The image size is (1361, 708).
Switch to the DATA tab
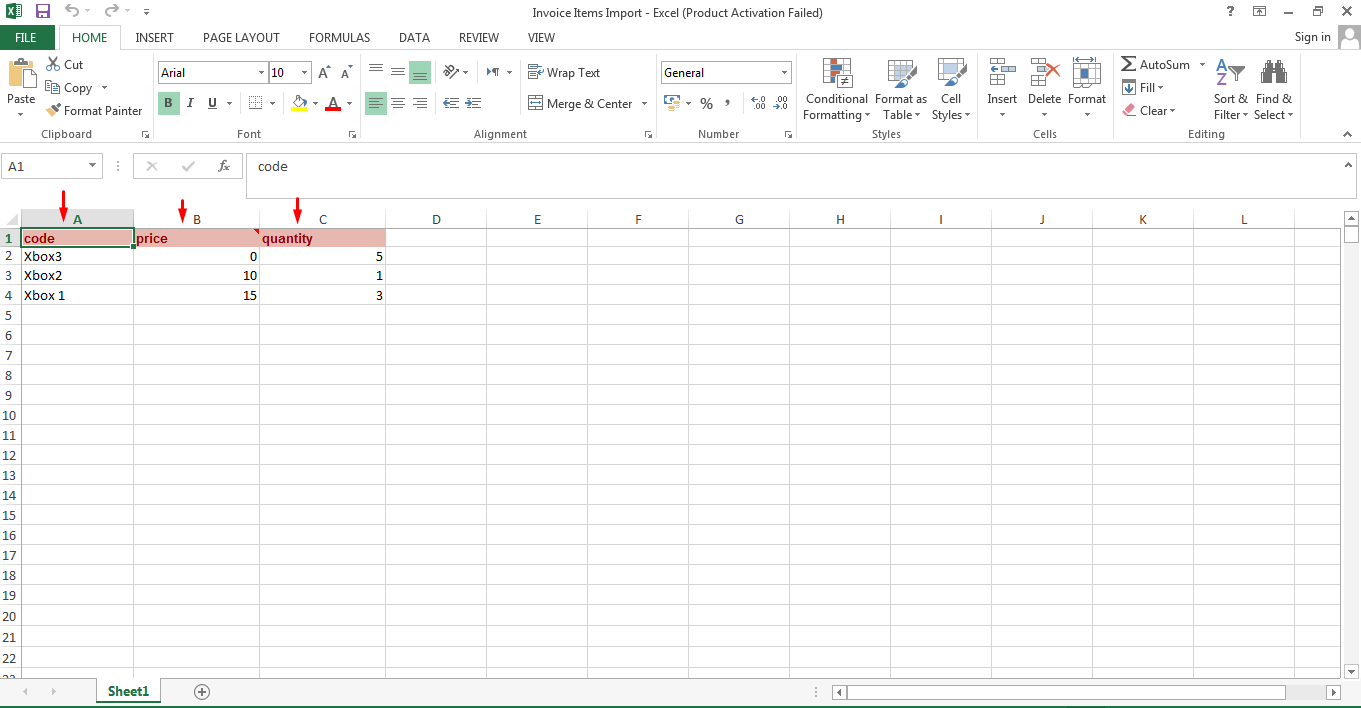click(x=414, y=37)
